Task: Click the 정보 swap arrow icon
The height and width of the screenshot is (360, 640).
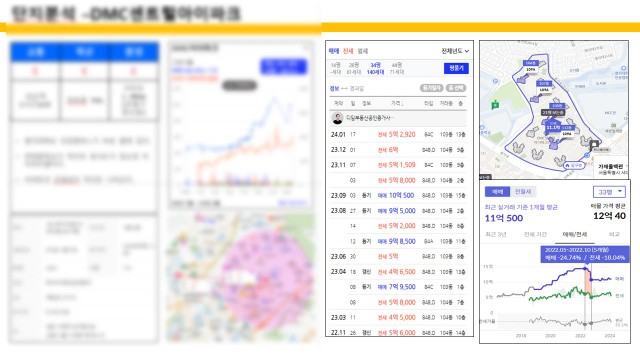Action: click(x=344, y=89)
